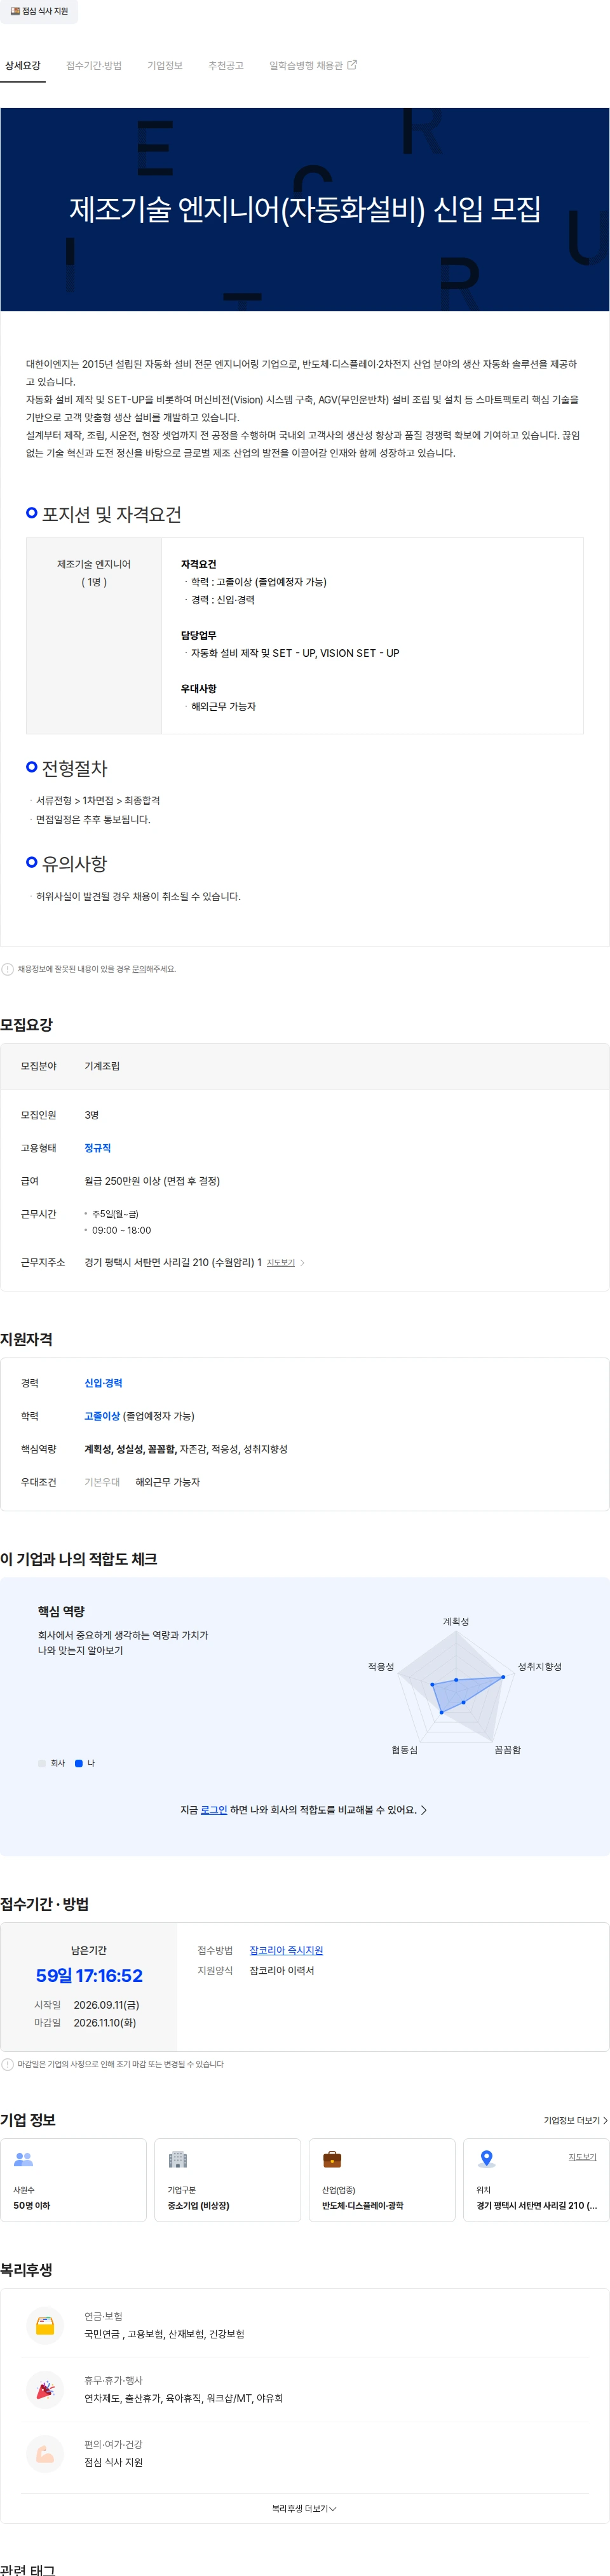Click the 고졸이상 education text
610x2576 pixels.
click(102, 1416)
